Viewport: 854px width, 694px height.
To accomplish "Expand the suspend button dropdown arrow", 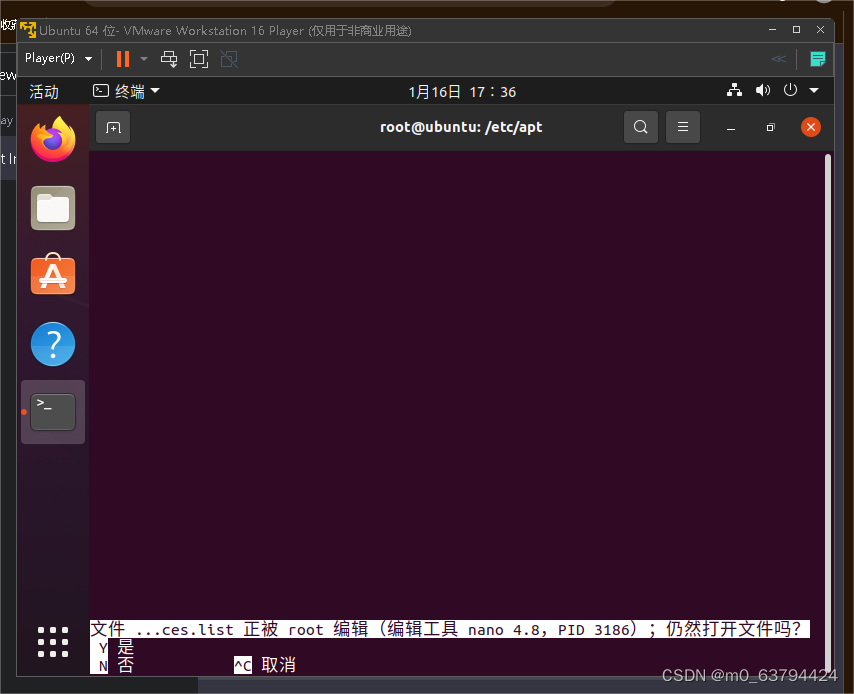I will [x=143, y=59].
